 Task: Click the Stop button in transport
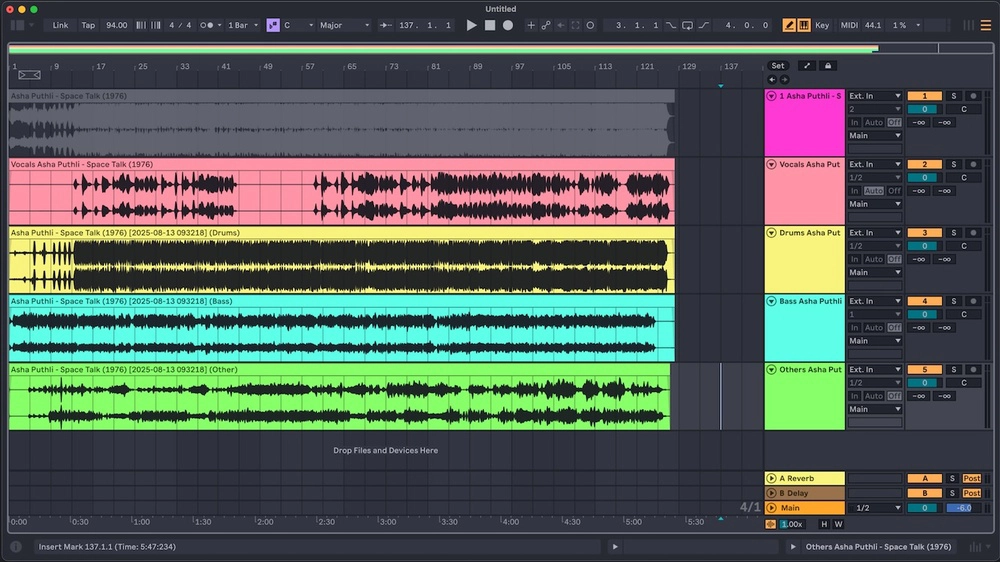pyautogui.click(x=490, y=25)
